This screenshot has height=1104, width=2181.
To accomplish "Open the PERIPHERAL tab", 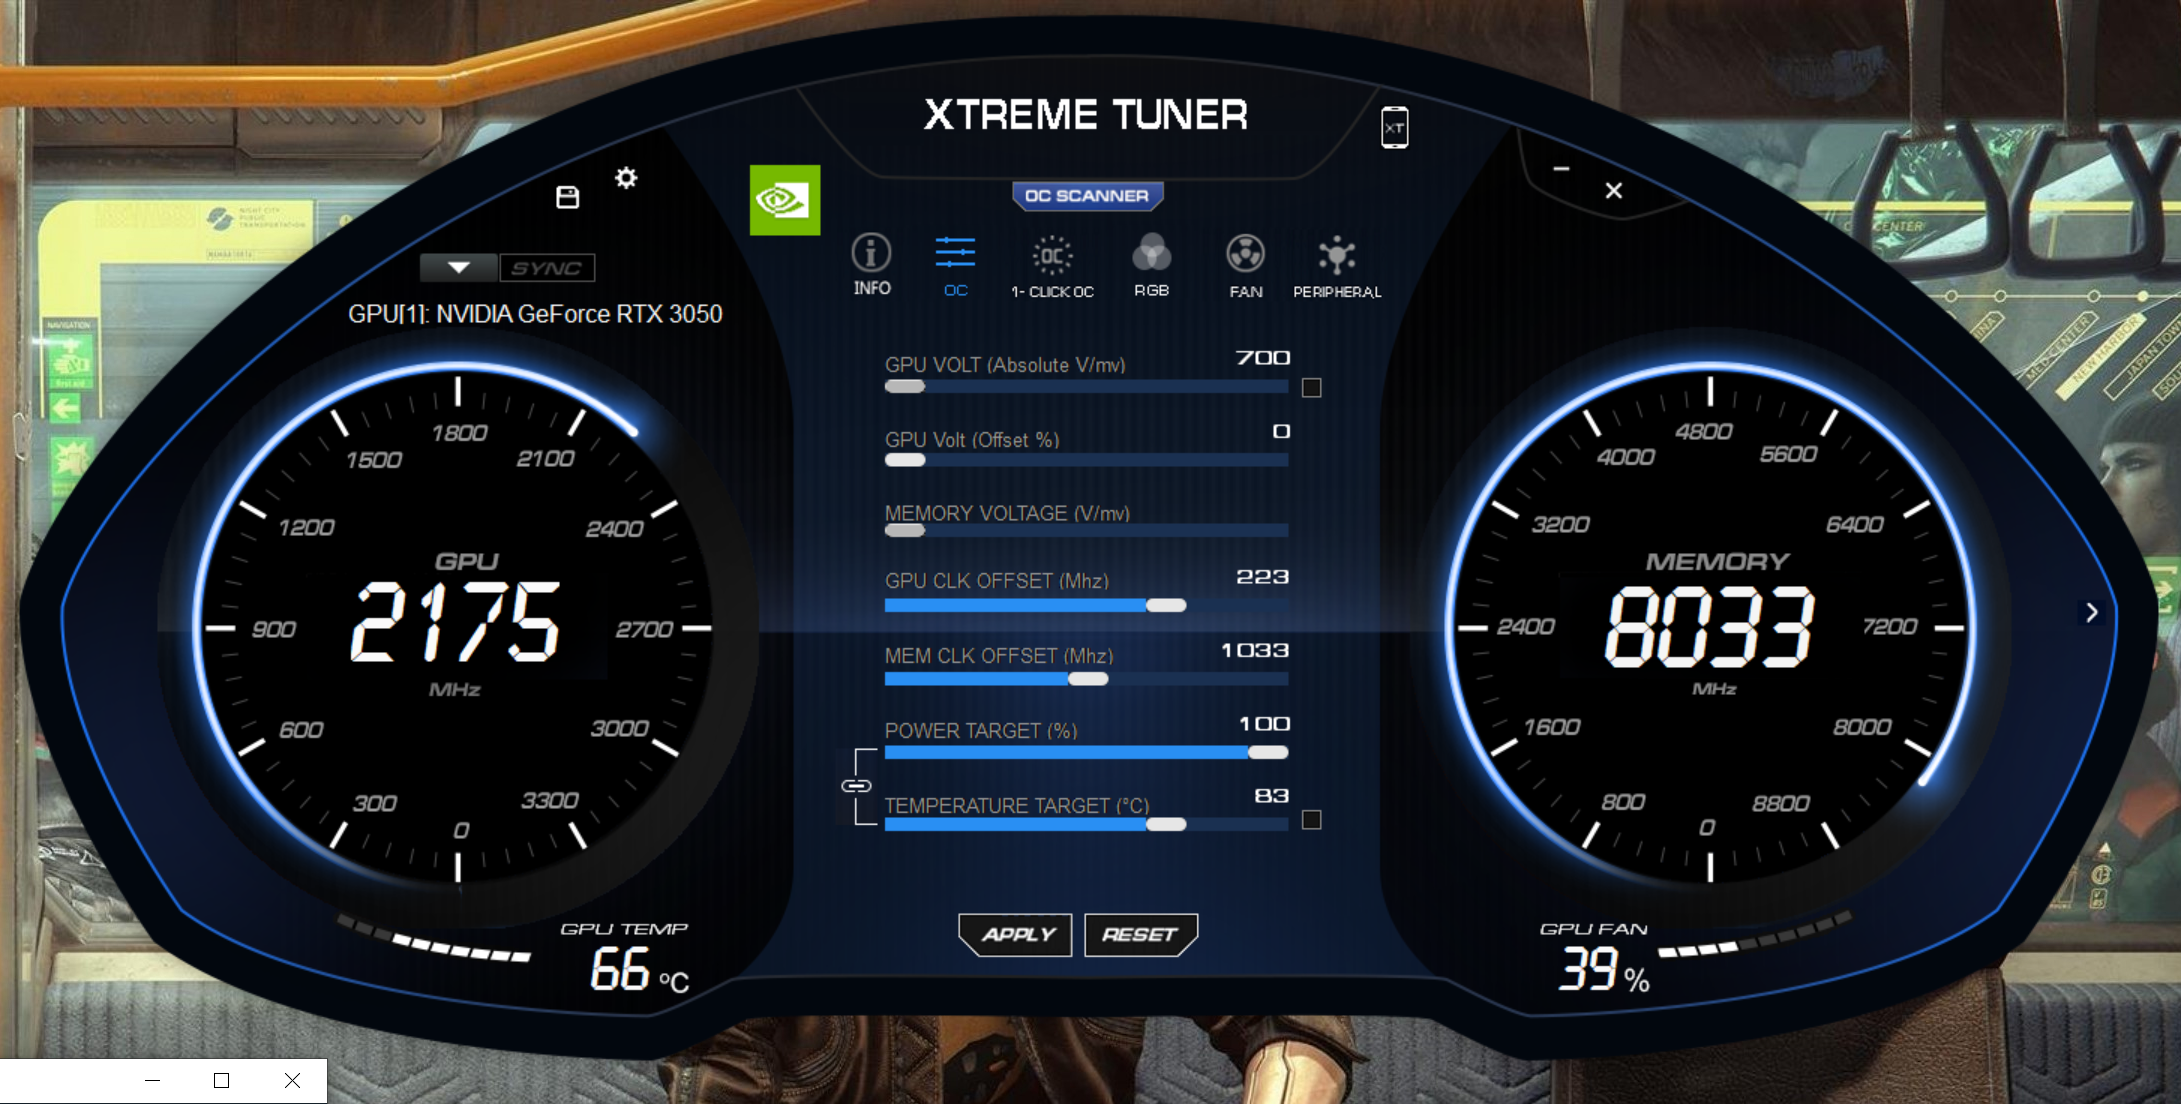I will tap(1337, 266).
